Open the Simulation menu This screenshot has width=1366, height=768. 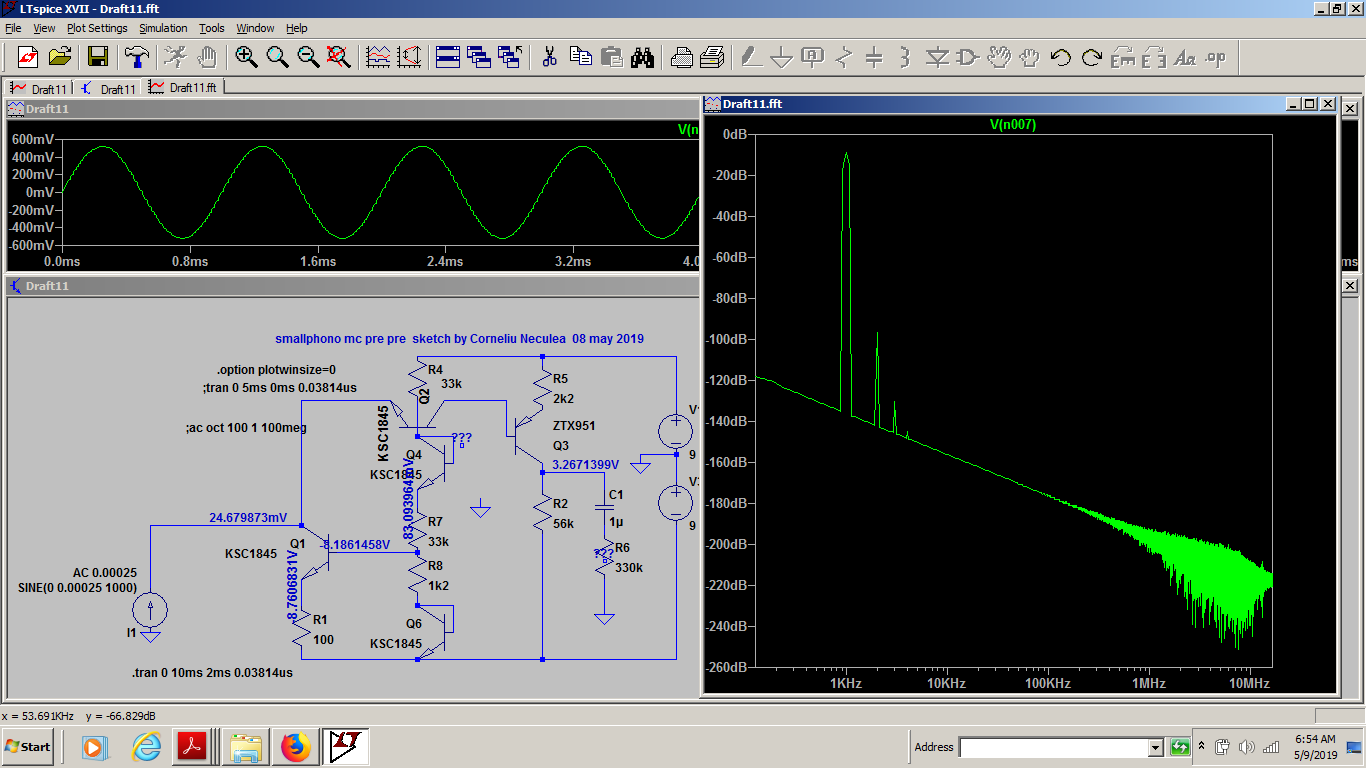(x=163, y=28)
